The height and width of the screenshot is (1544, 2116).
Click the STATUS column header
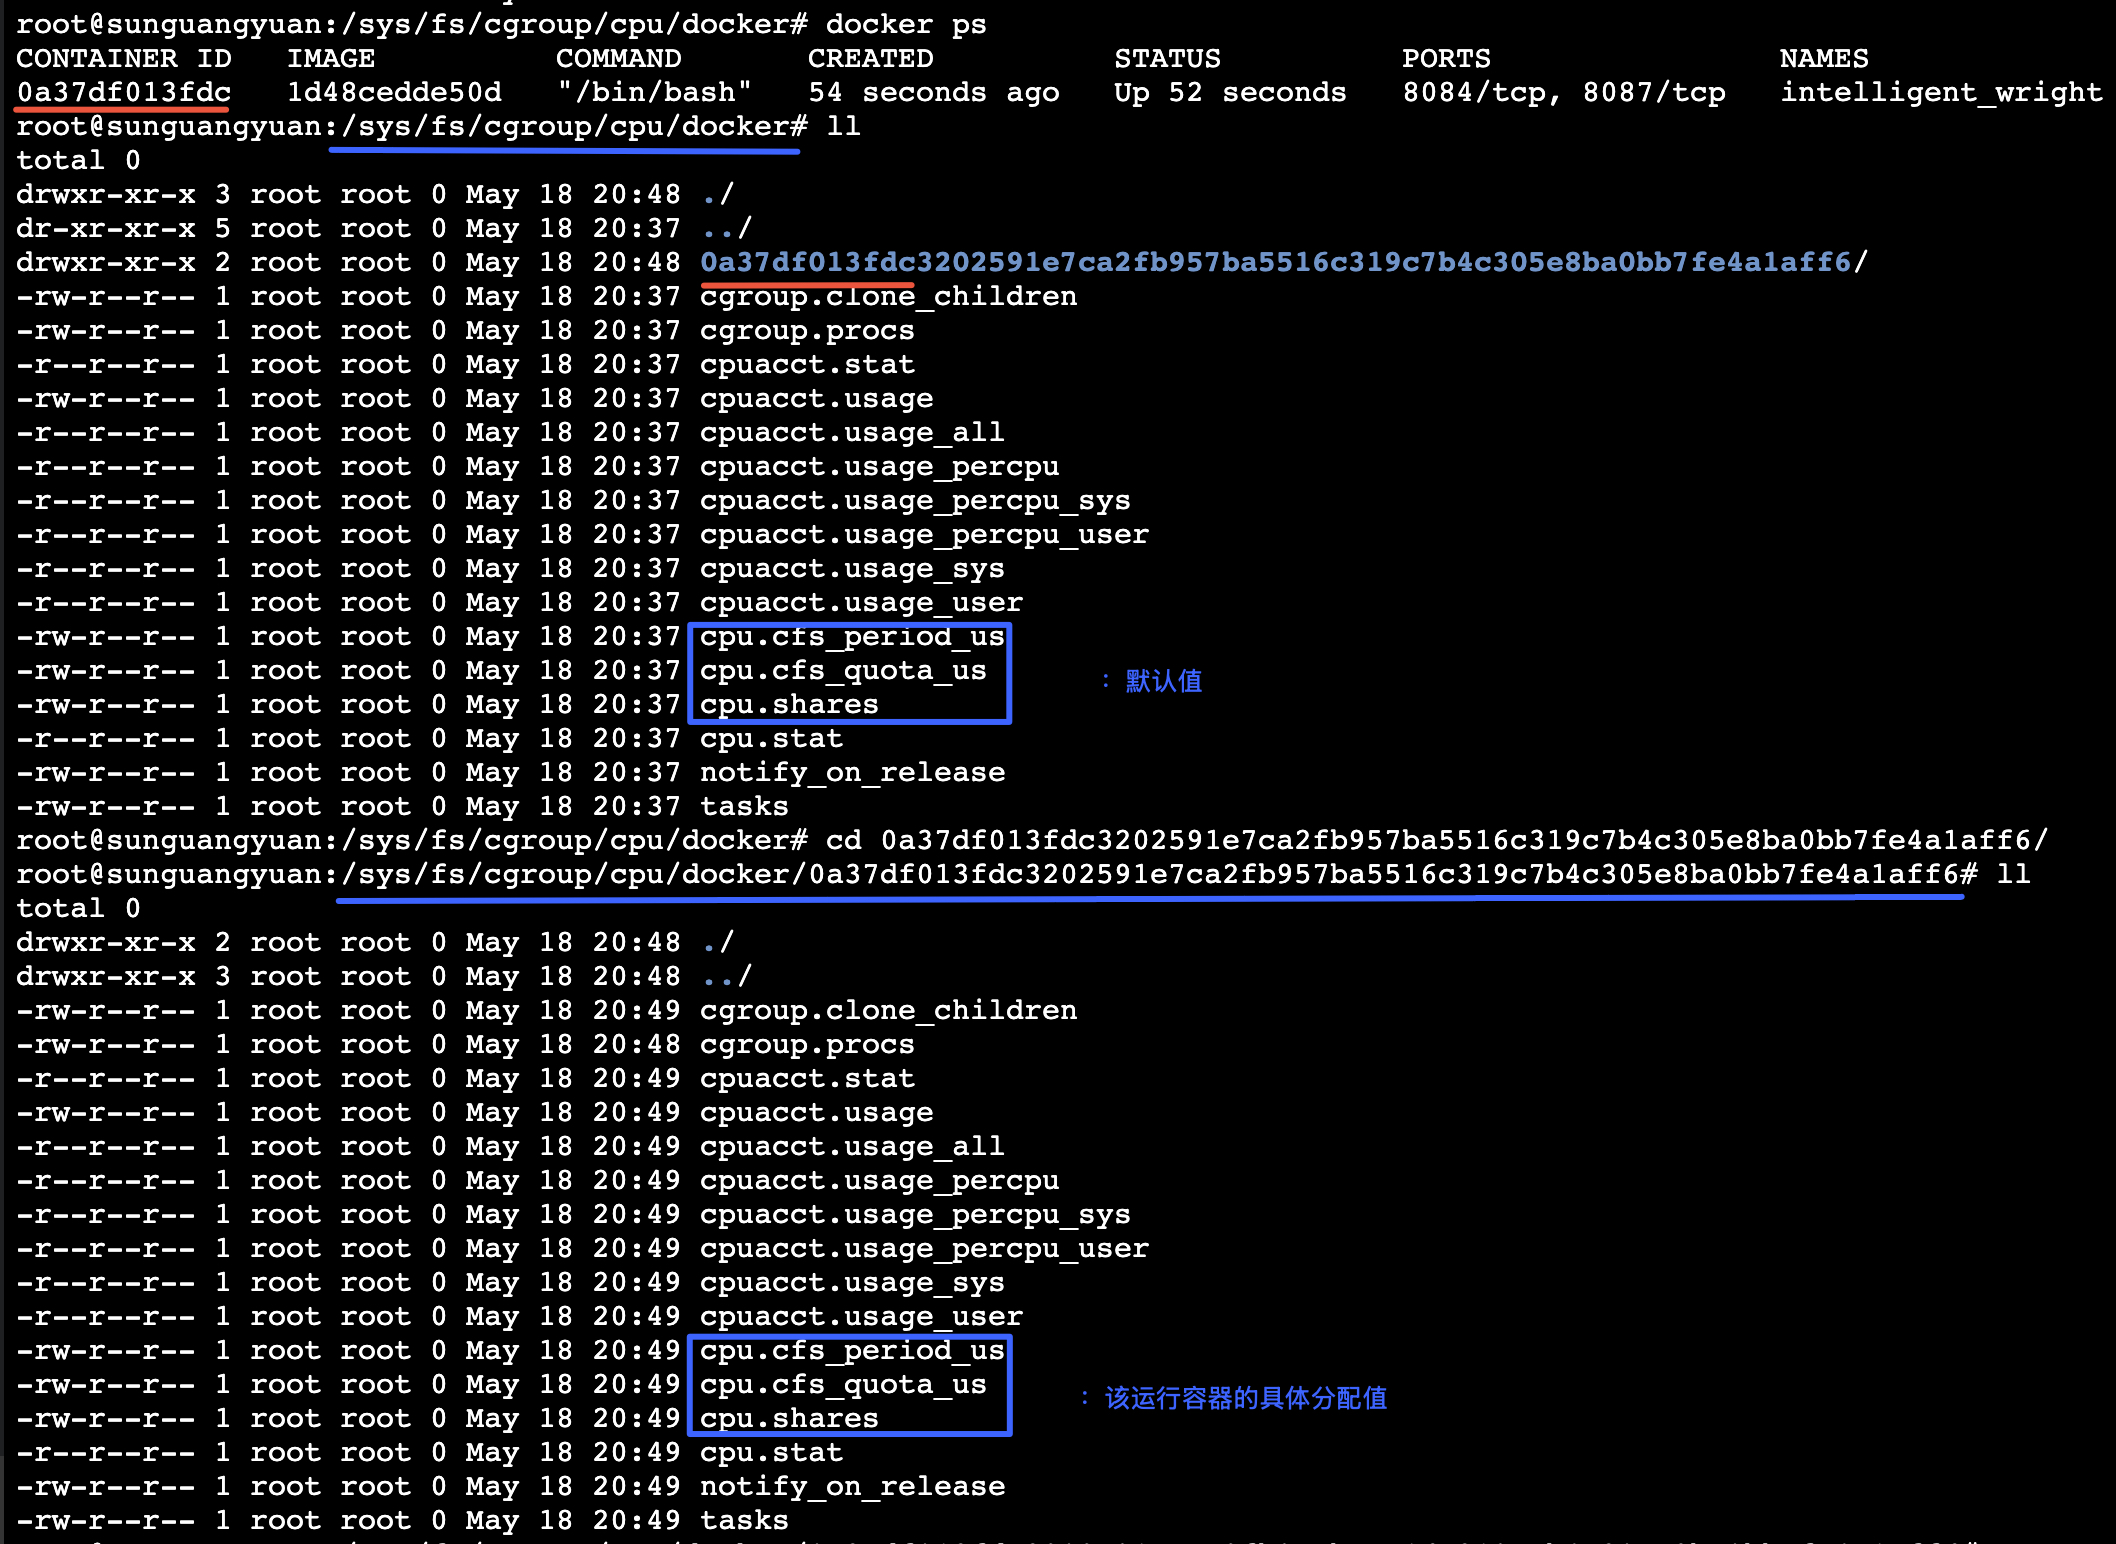coord(1167,58)
